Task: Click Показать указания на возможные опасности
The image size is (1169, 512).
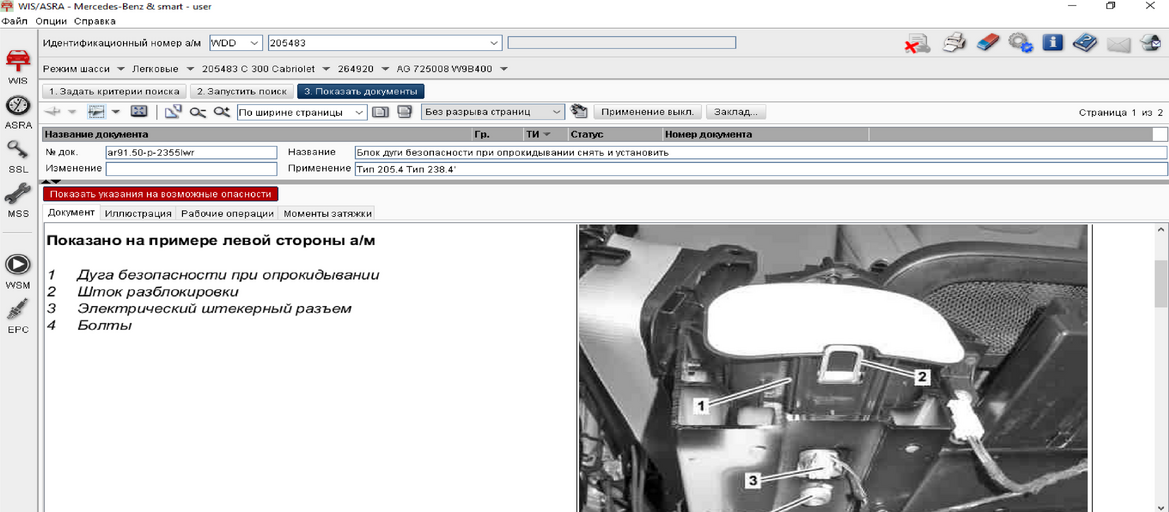Action: [160, 194]
